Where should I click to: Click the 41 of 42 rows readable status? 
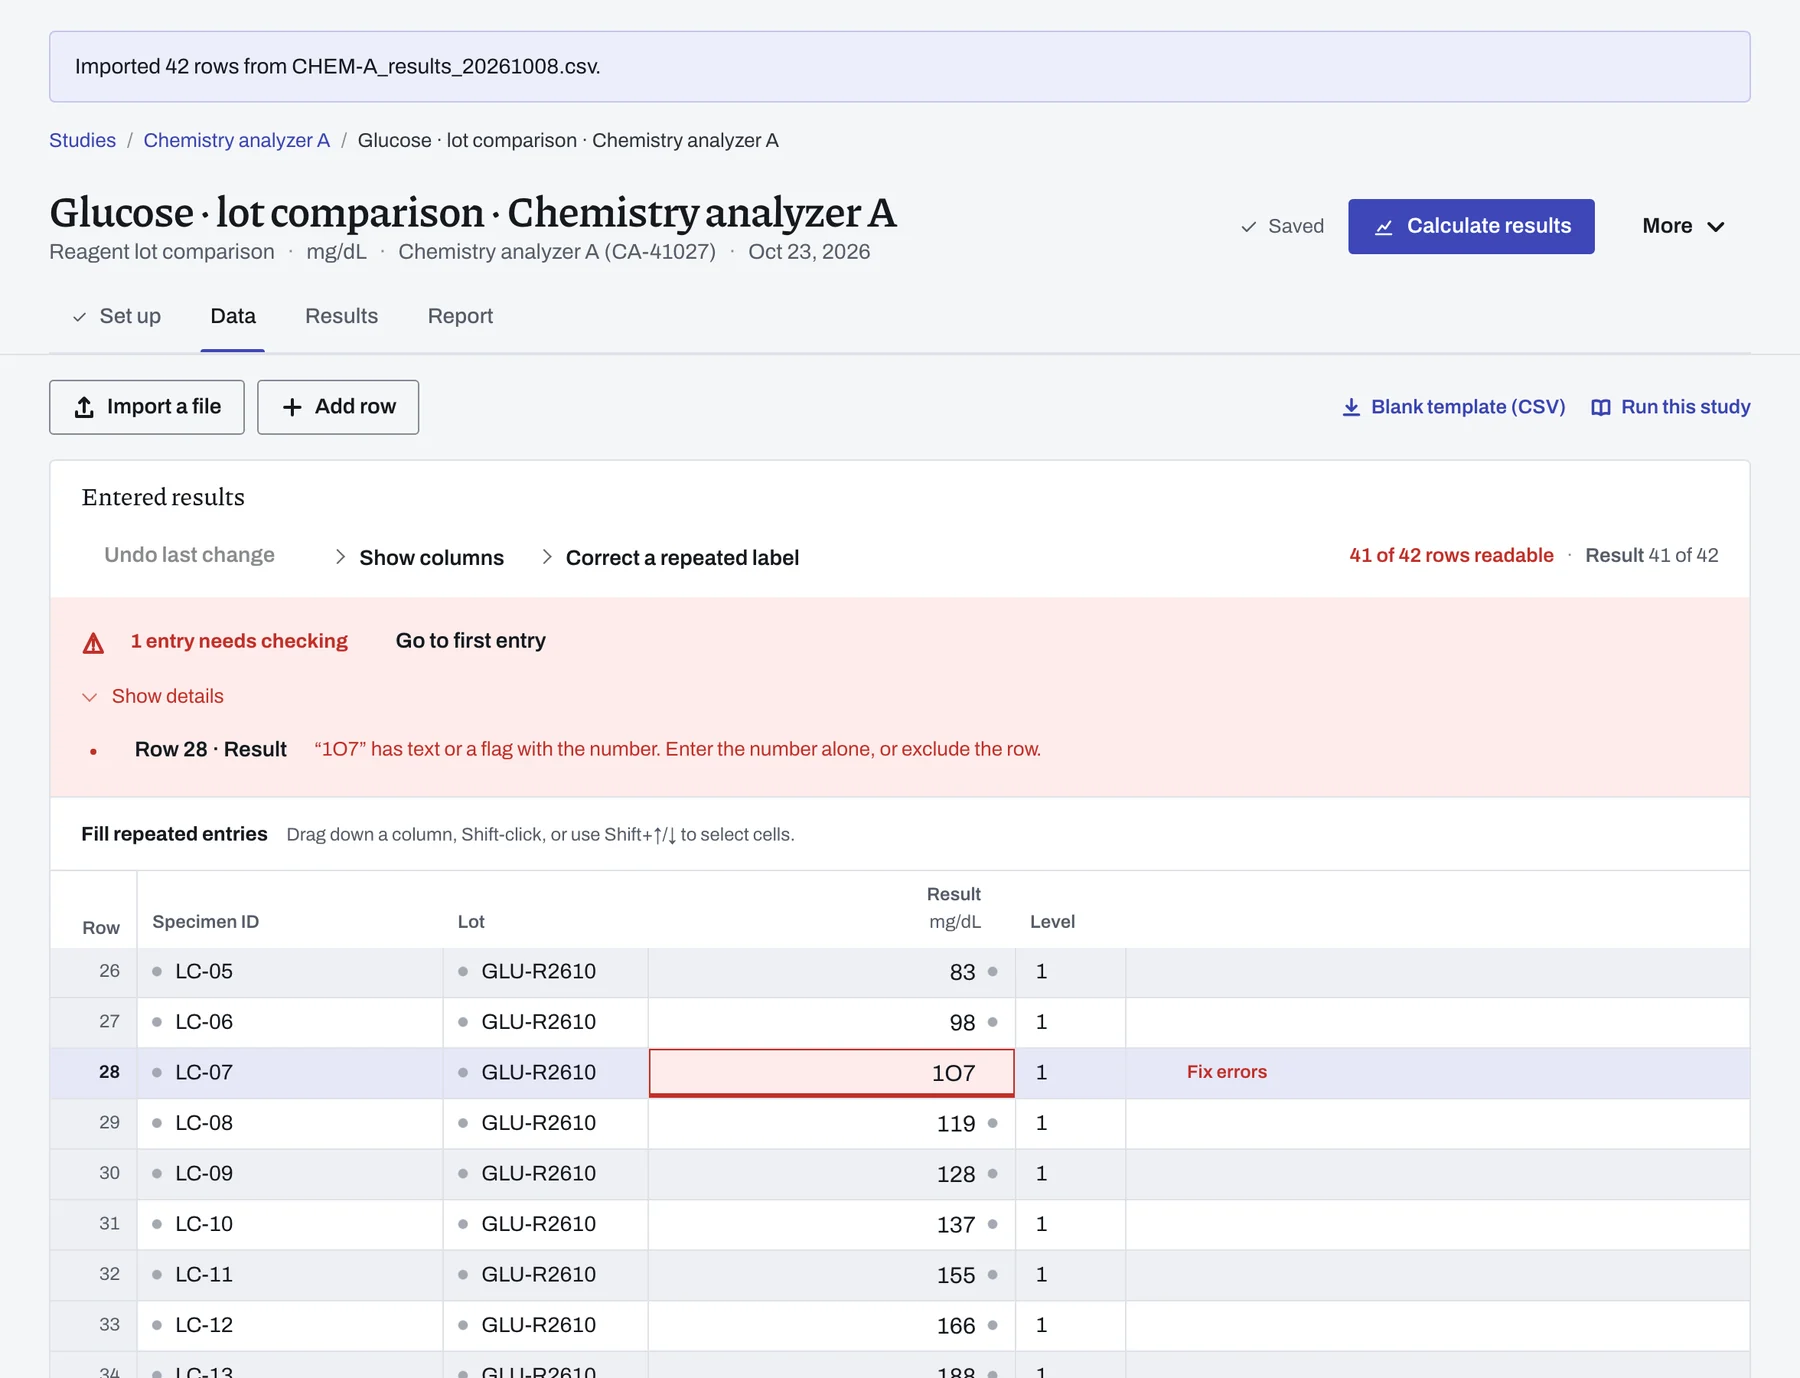[x=1451, y=555]
